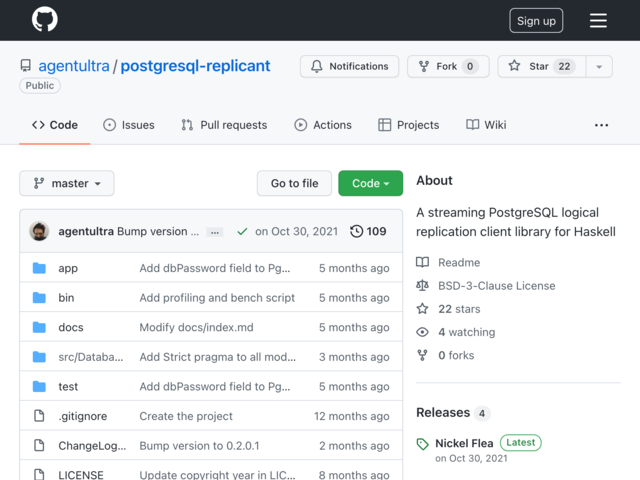This screenshot has width=640, height=480.
Task: Expand the Star lists dropdown arrow
Action: (x=599, y=67)
